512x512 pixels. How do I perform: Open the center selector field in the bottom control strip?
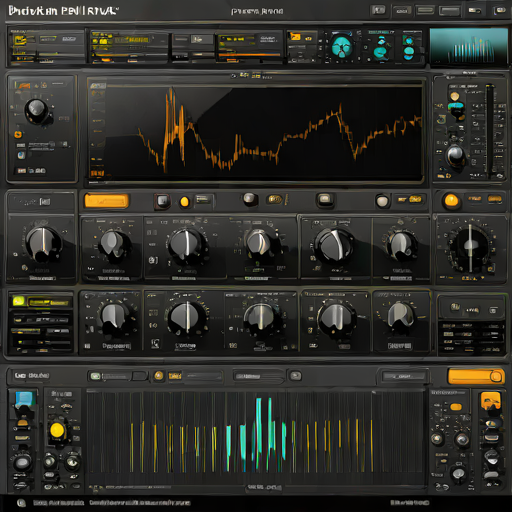click(x=258, y=376)
